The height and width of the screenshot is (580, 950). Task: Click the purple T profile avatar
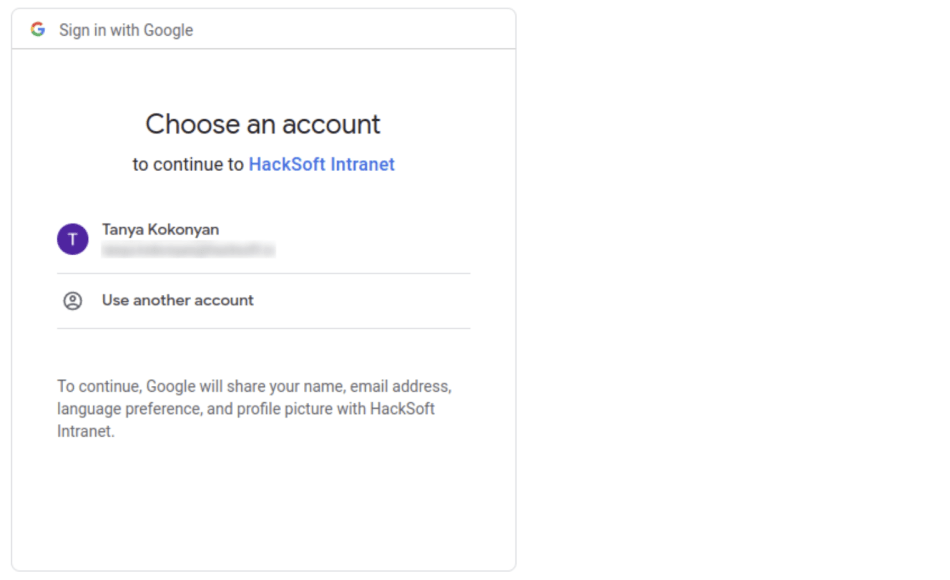[73, 239]
